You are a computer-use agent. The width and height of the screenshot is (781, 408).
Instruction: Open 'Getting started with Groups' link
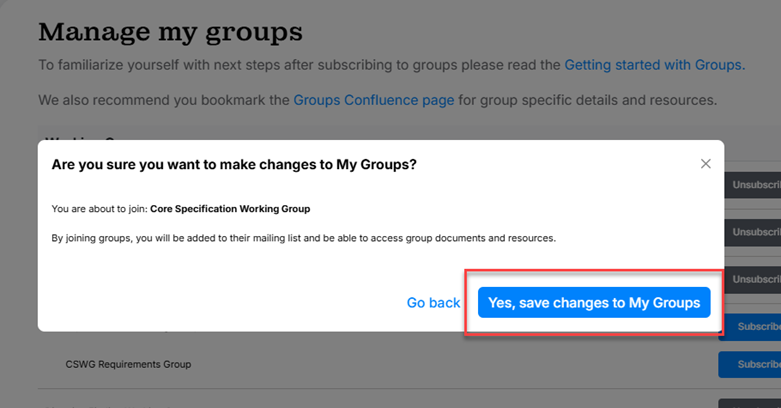coord(654,65)
